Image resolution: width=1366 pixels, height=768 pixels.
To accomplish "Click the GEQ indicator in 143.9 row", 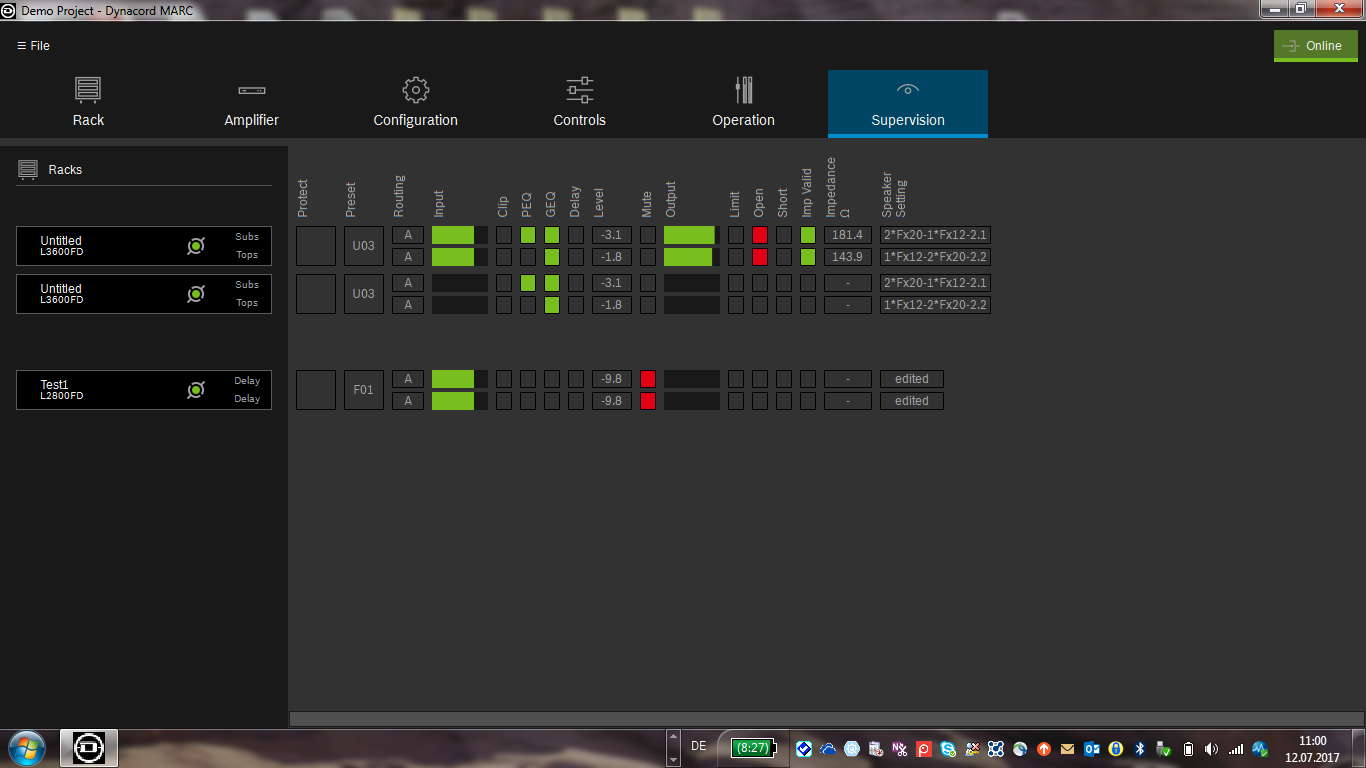I will click(552, 257).
